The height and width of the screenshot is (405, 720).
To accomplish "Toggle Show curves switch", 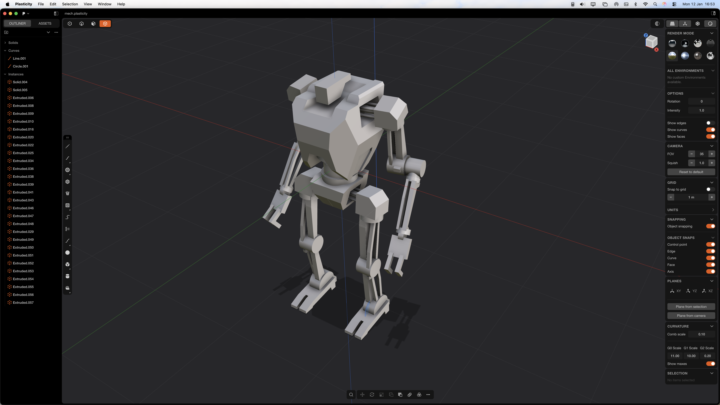I will click(x=710, y=130).
